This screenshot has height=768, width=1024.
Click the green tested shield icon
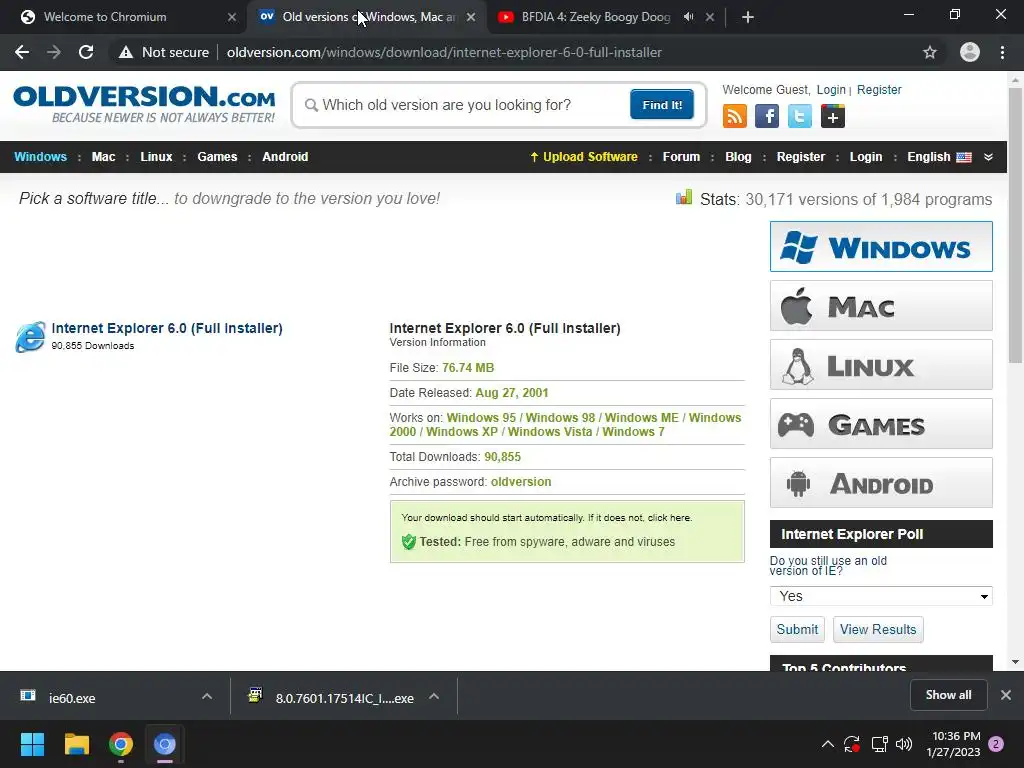click(409, 541)
